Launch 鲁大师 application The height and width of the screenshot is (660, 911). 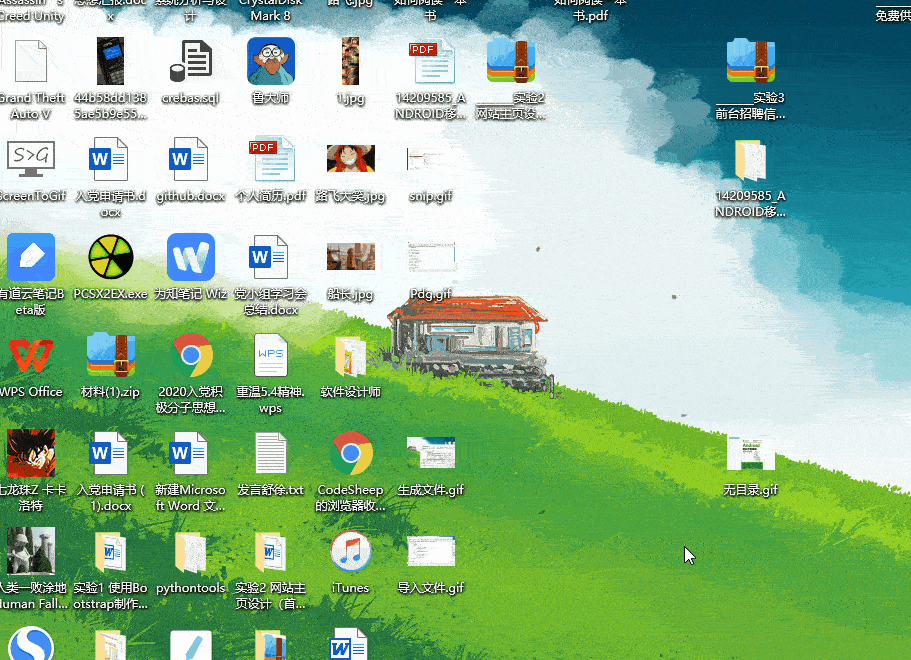pos(271,62)
